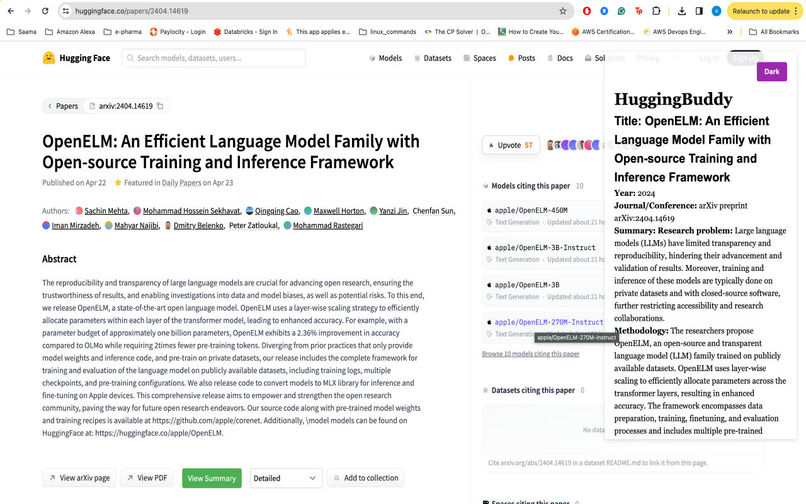The image size is (806, 504).
Task: Click Relaunch to update button
Action: pos(764,11)
